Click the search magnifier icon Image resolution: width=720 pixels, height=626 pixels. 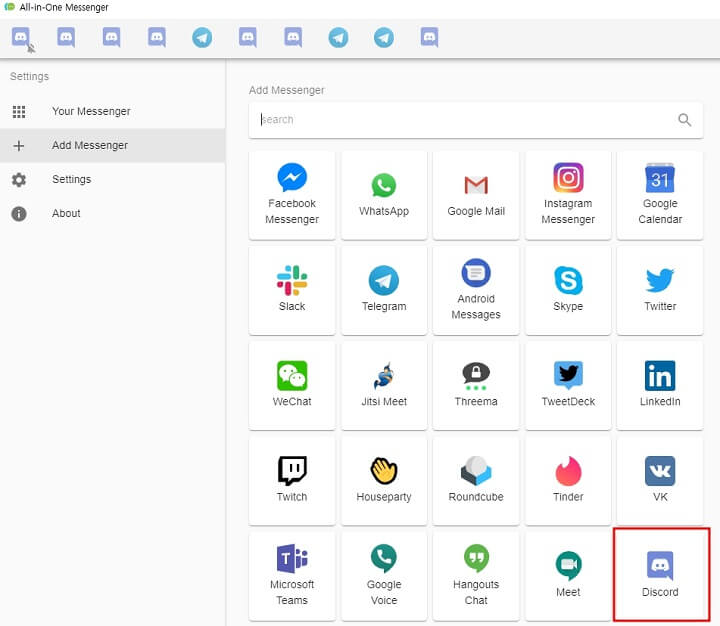click(684, 120)
